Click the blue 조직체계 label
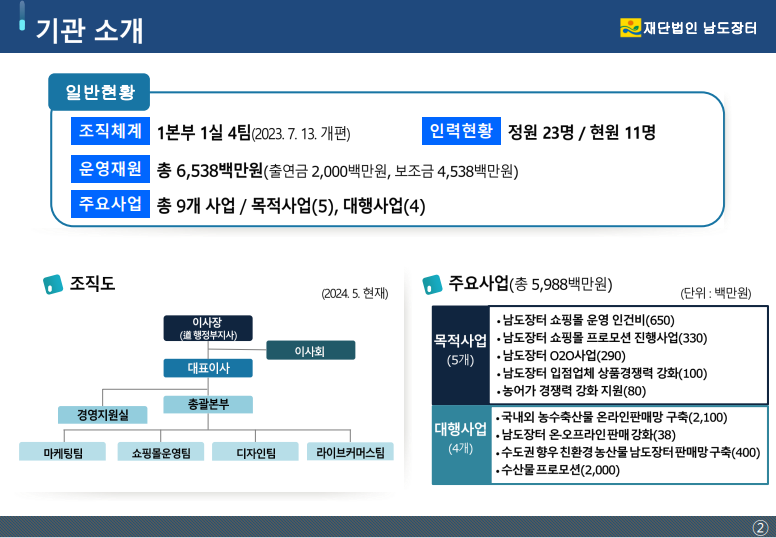This screenshot has width=776, height=538. (110, 131)
